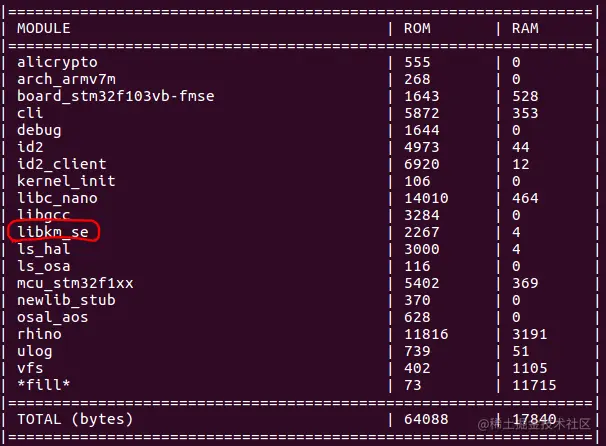Image resolution: width=606 pixels, height=446 pixels.
Task: Select the *fill* row name
Action: (x=44, y=385)
